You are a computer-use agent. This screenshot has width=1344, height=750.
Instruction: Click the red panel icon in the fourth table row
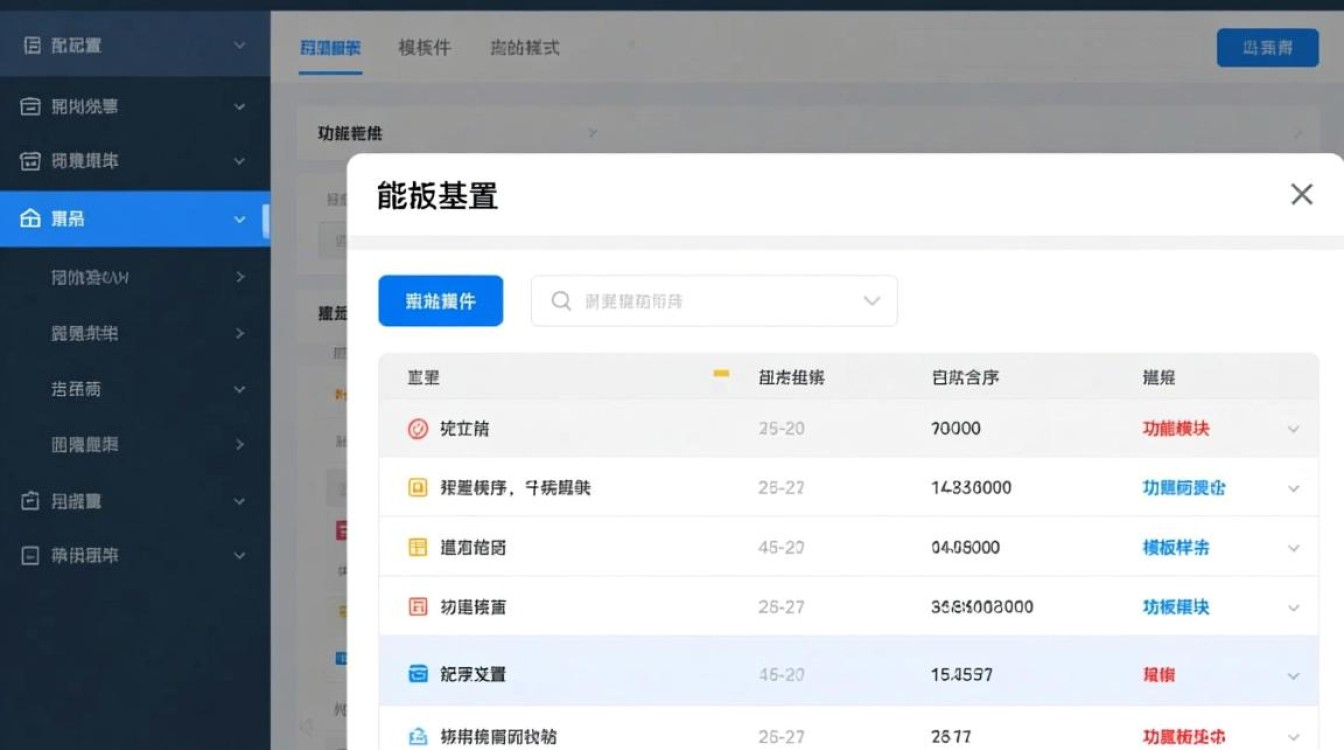tap(420, 606)
